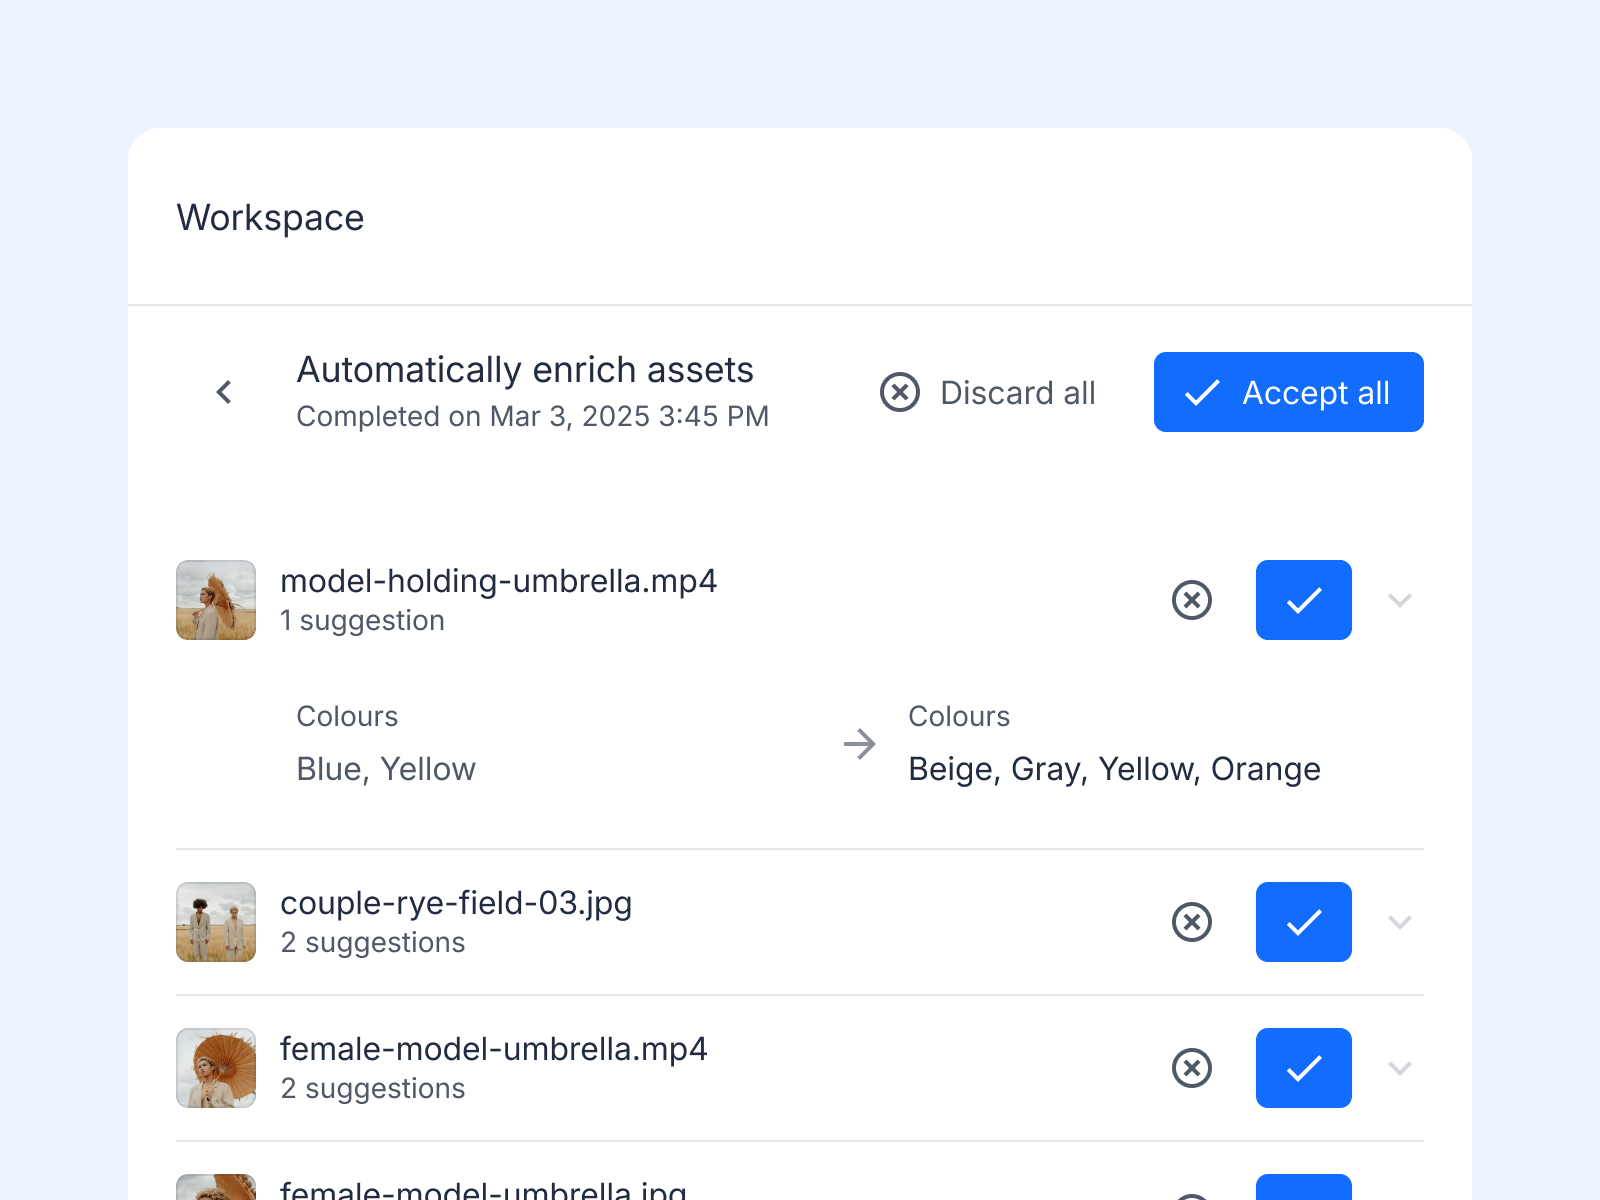Viewport: 1600px width, 1200px height.
Task: Open model-holding-umbrella.mp4 thumbnail
Action: pos(216,600)
